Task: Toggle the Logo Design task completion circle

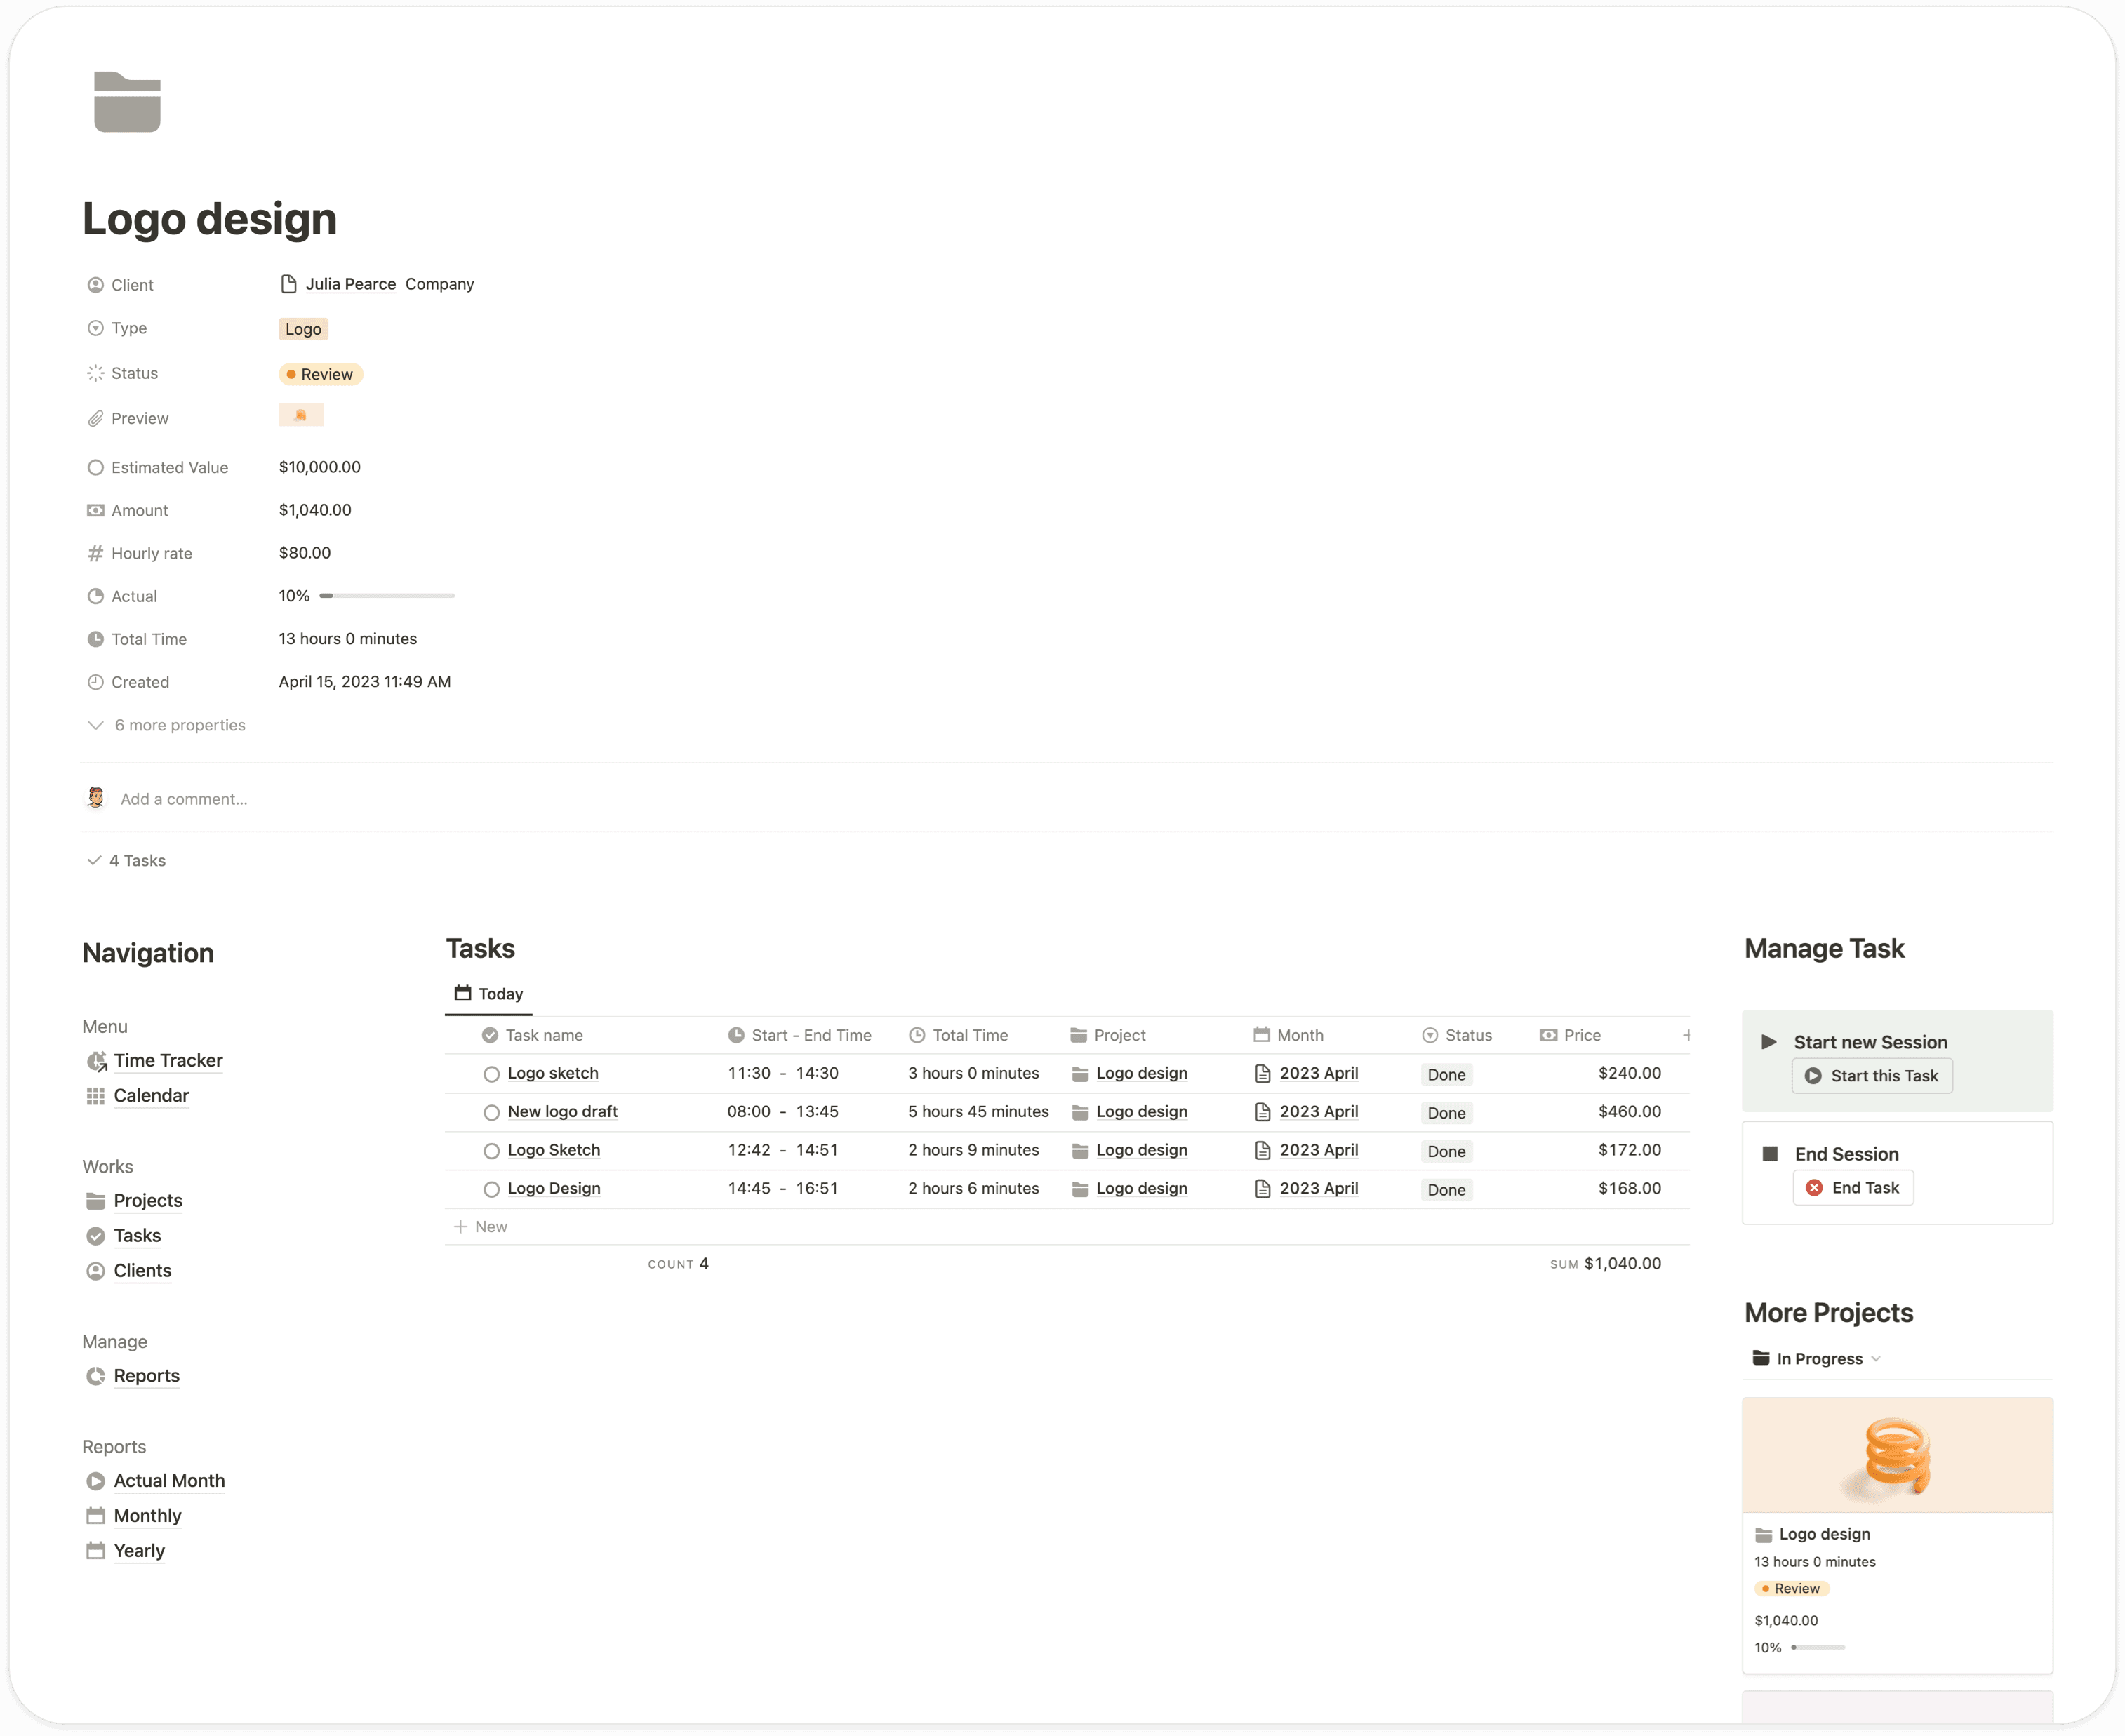Action: tap(491, 1188)
